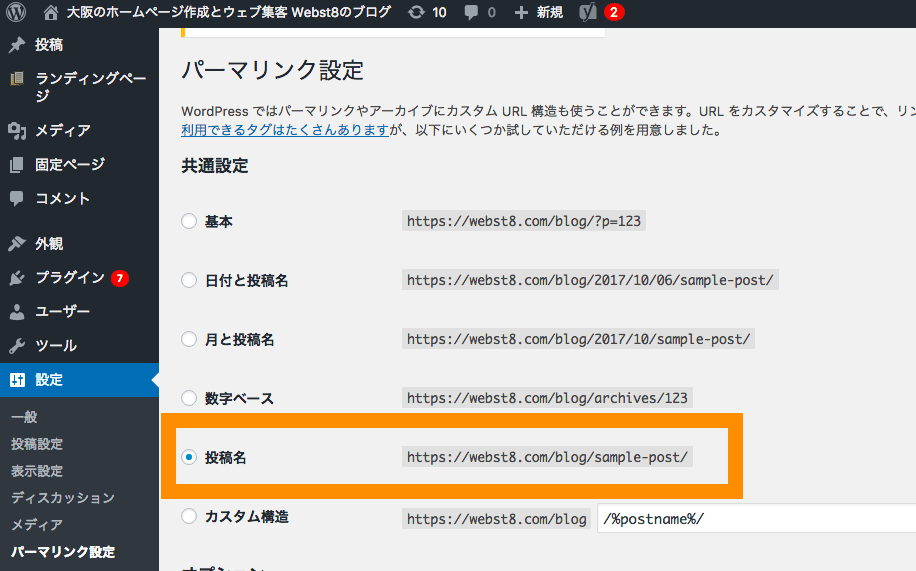Click the home icon in admin bar
916x571 pixels.
click(51, 12)
